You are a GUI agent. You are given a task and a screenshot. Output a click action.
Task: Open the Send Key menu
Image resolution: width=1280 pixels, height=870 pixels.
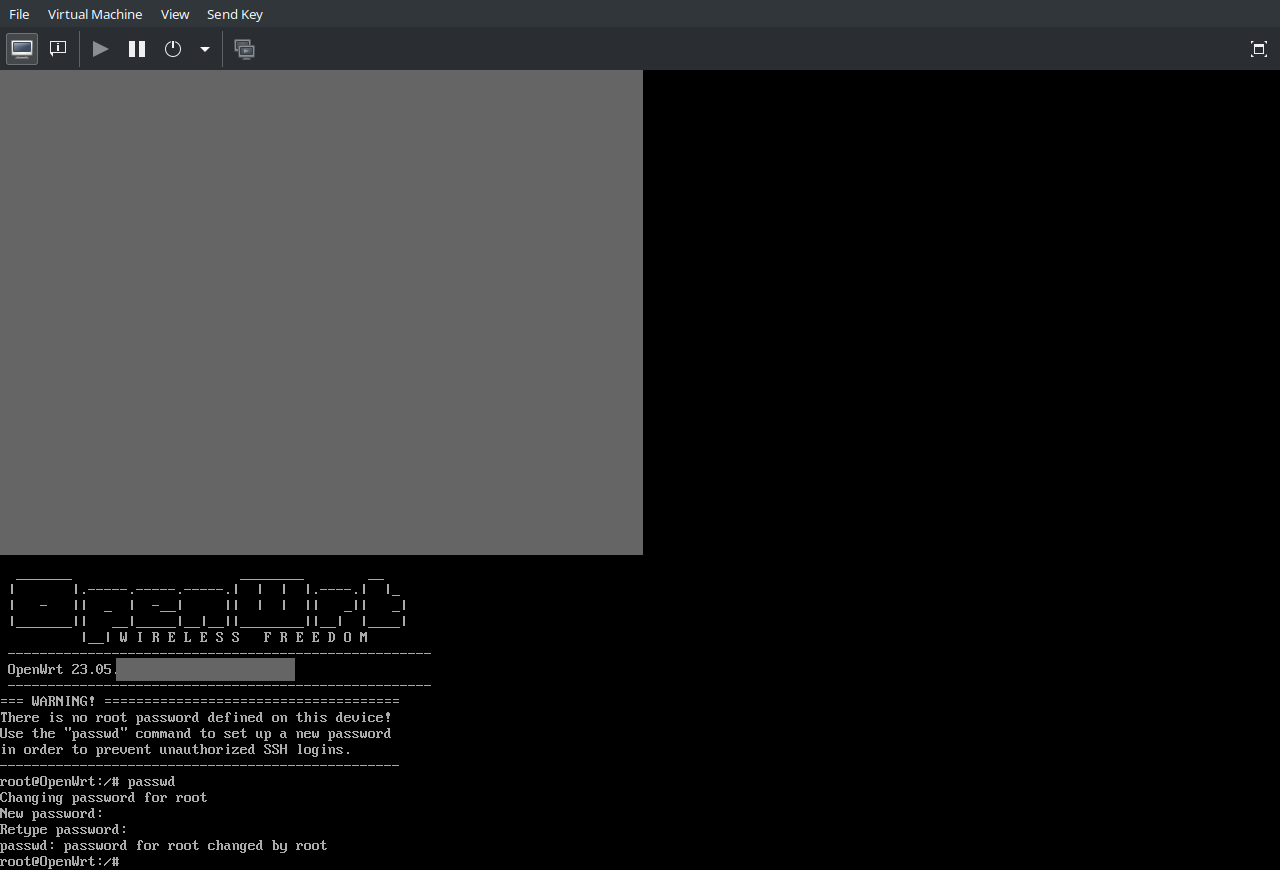click(235, 14)
